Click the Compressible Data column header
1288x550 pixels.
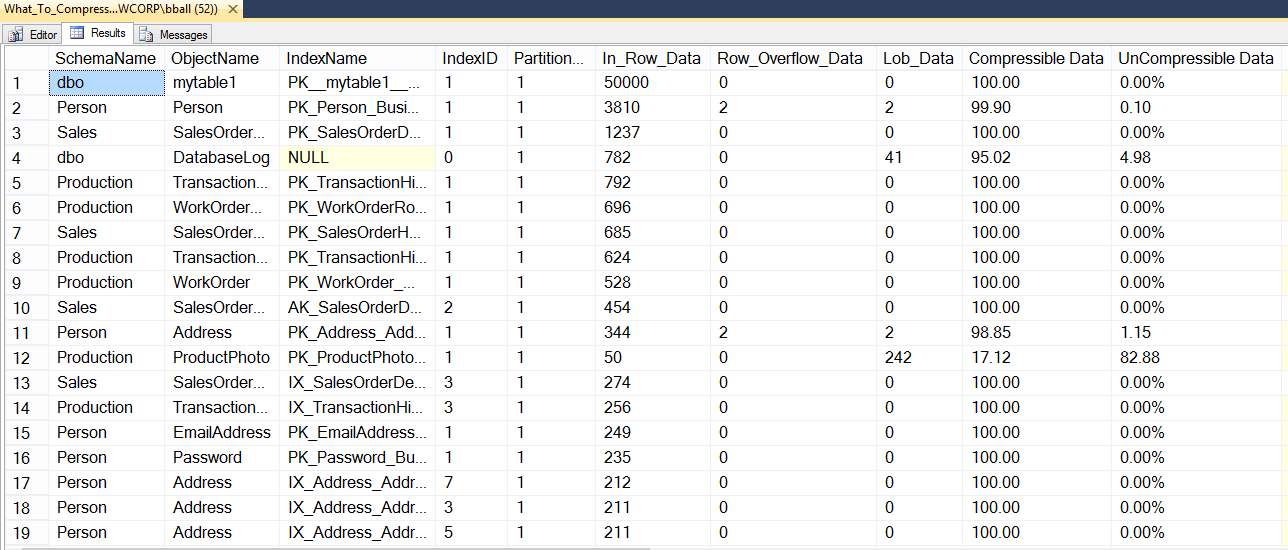click(1036, 58)
